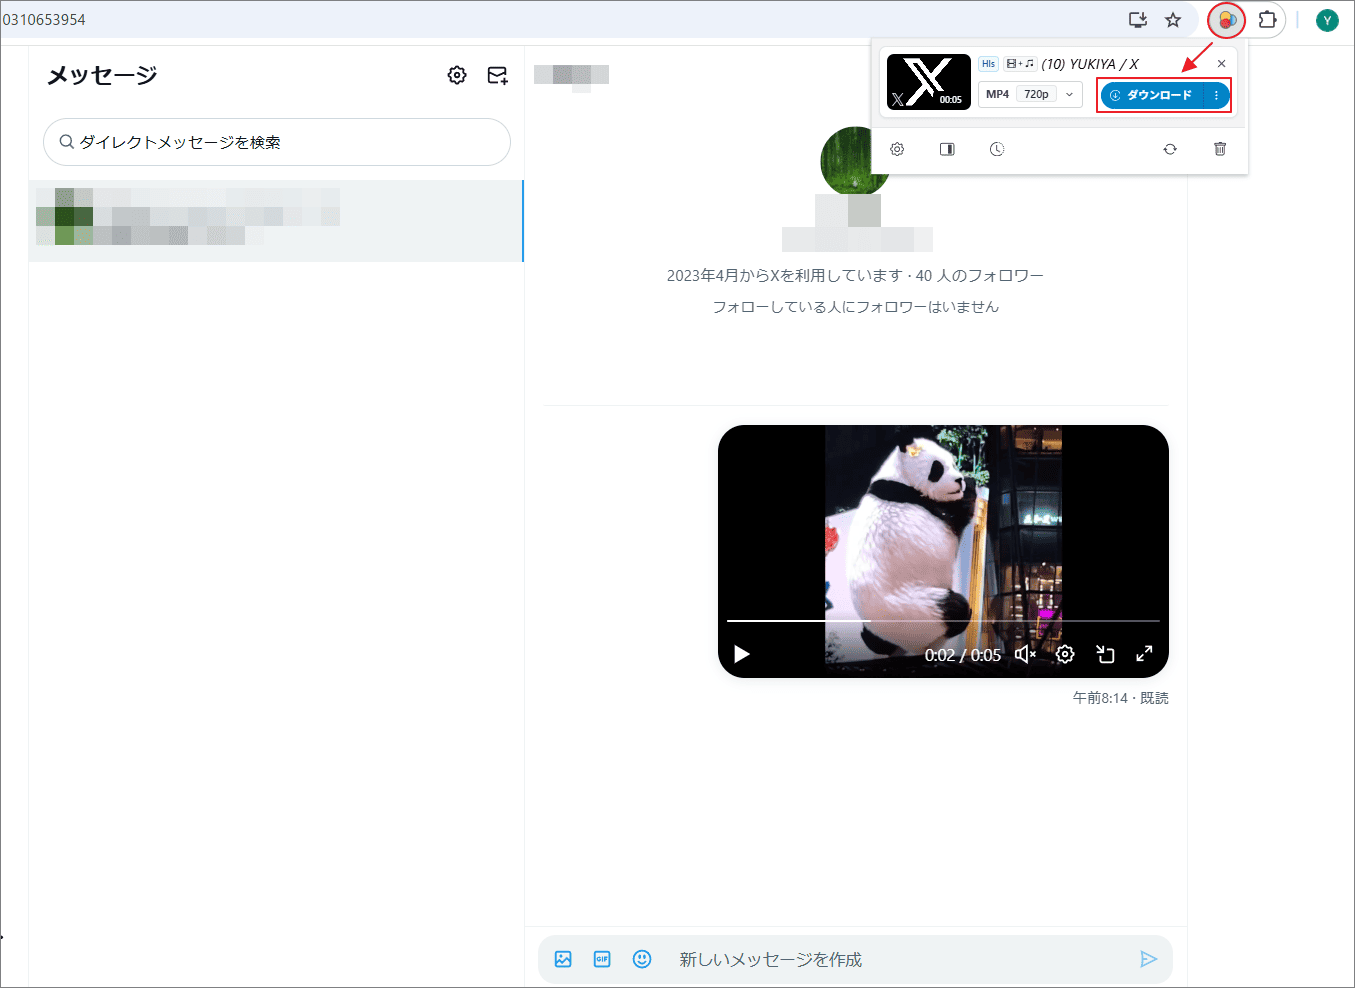1355x988 pixels.
Task: Open the browser extensions puzzle icon
Action: tap(1268, 20)
